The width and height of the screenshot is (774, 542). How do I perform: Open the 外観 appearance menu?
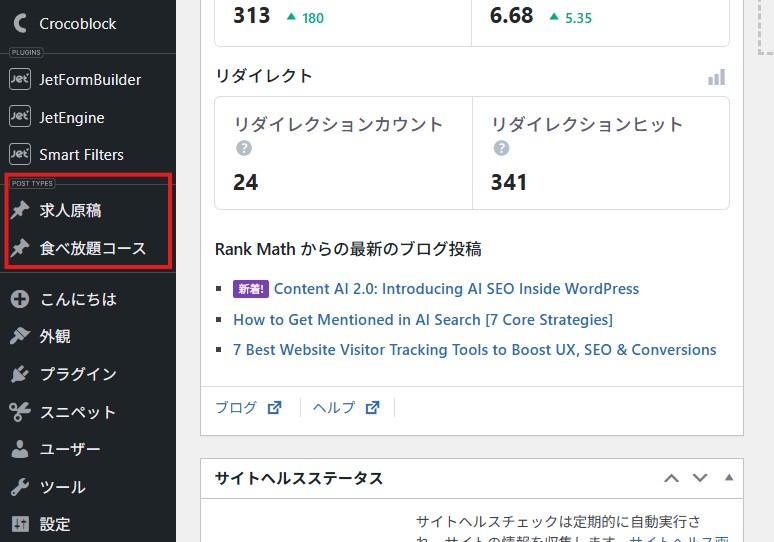pyautogui.click(x=54, y=337)
